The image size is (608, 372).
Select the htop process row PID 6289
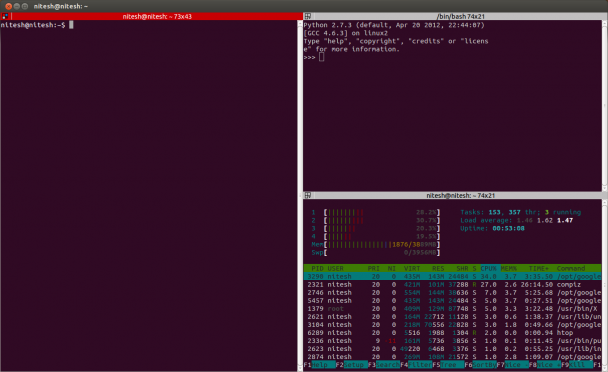(x=452, y=333)
